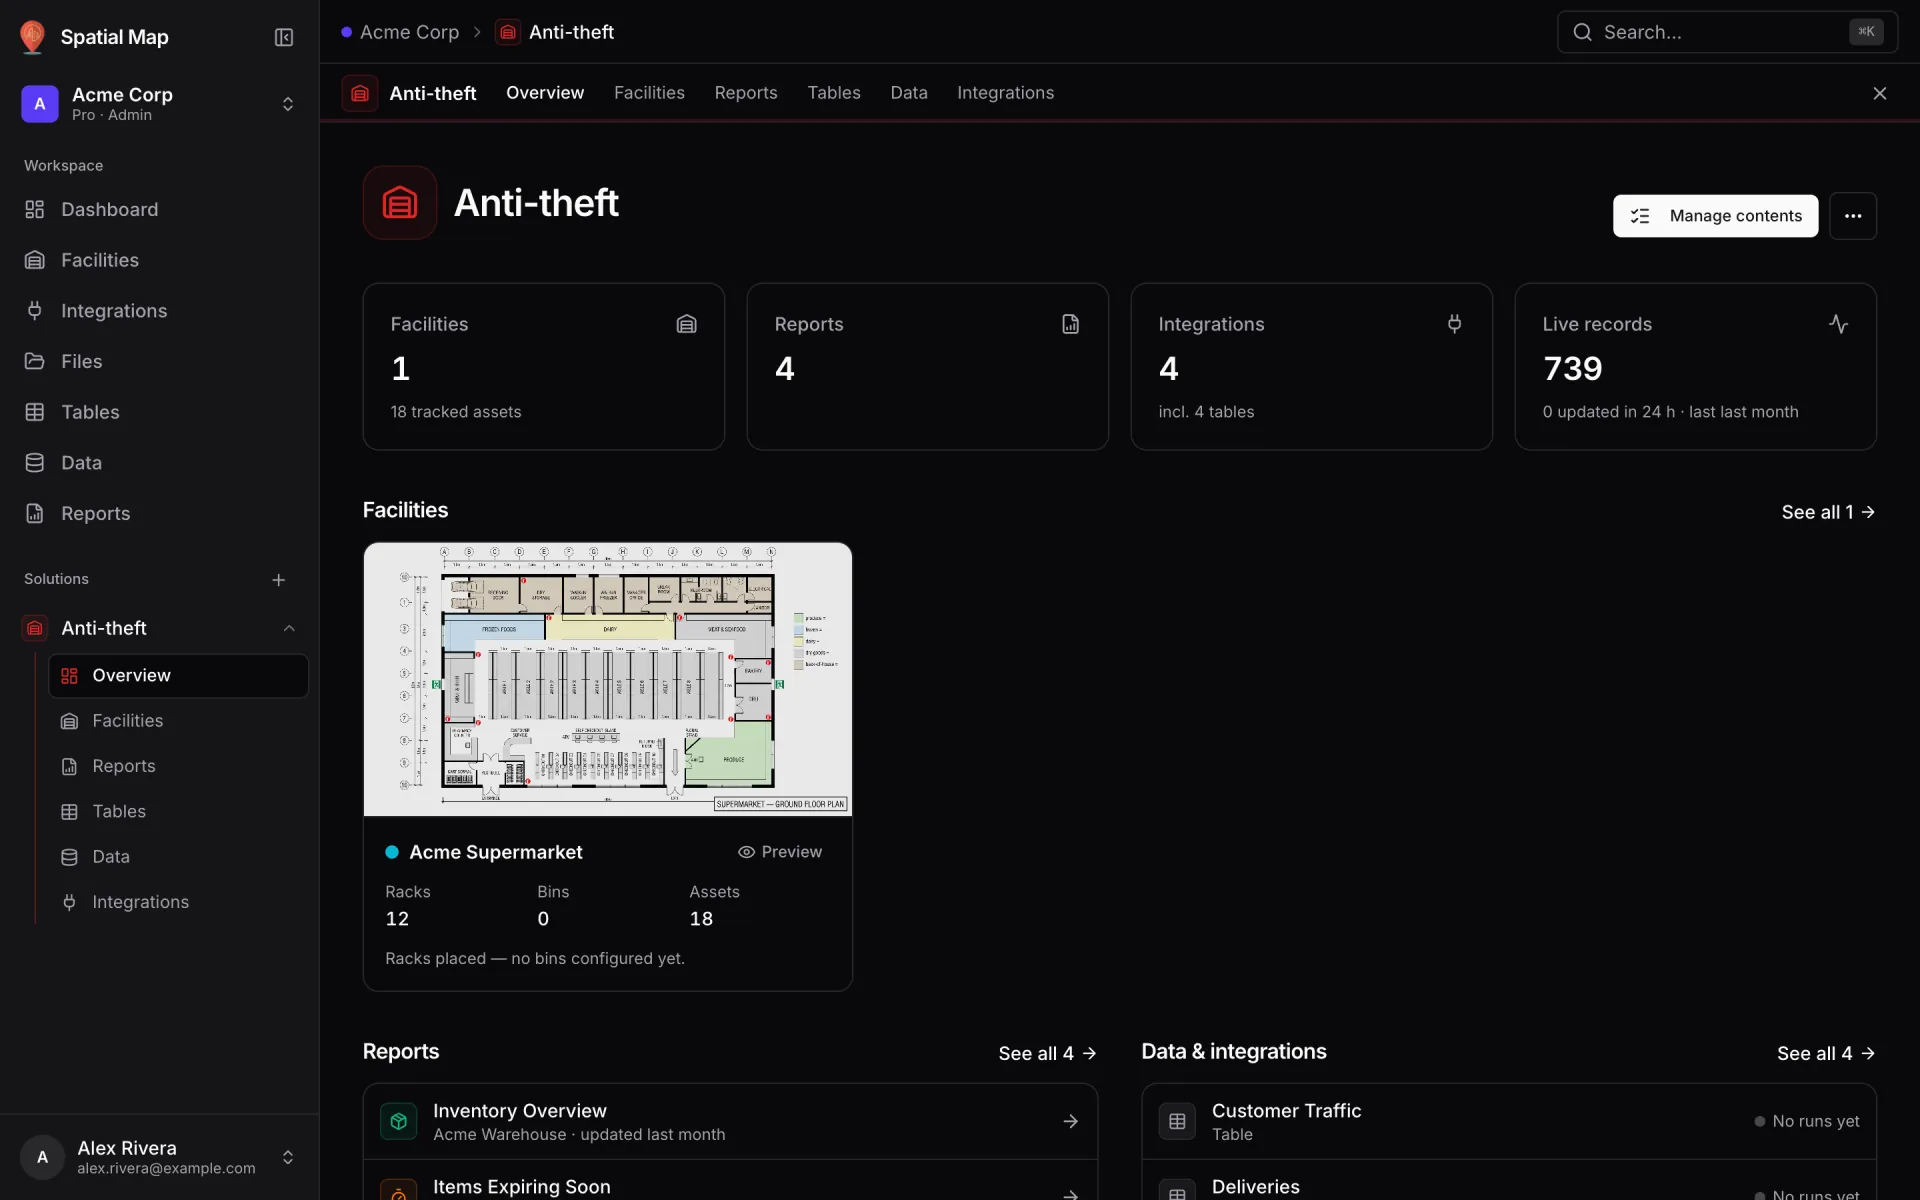Select Data under the Anti-theft solution

(x=179, y=857)
